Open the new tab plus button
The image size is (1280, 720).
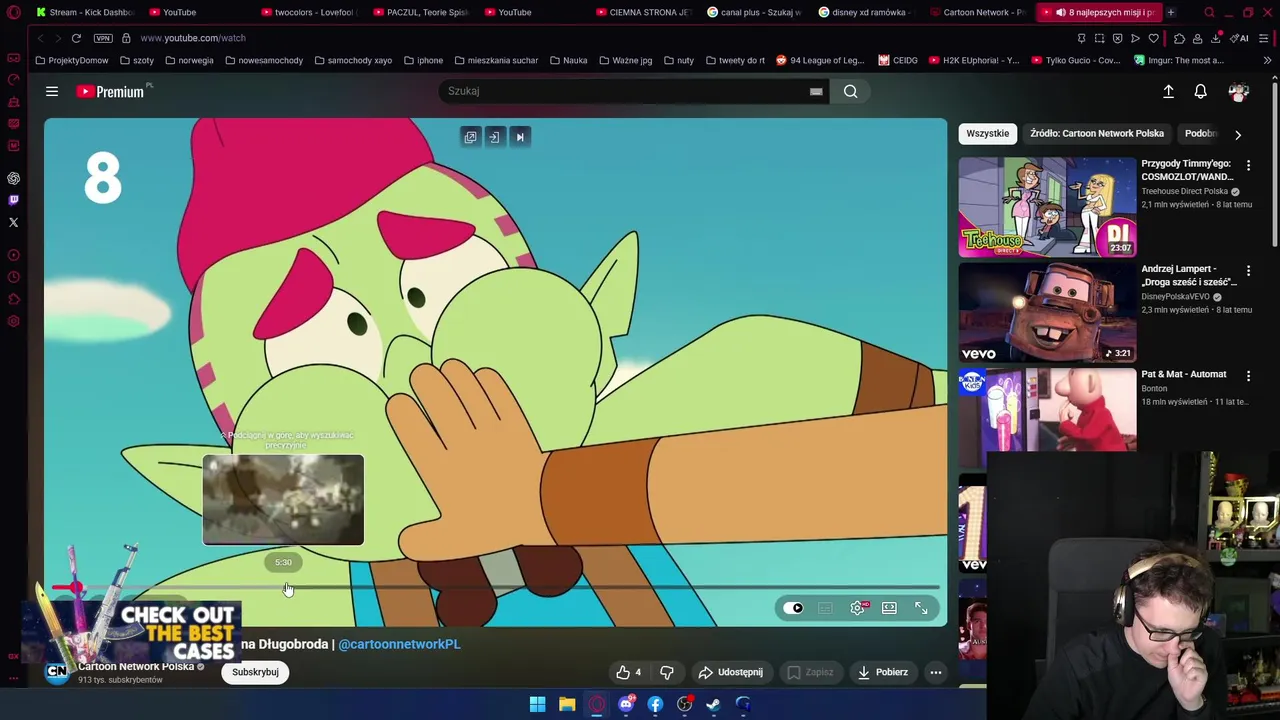[x=1170, y=13]
